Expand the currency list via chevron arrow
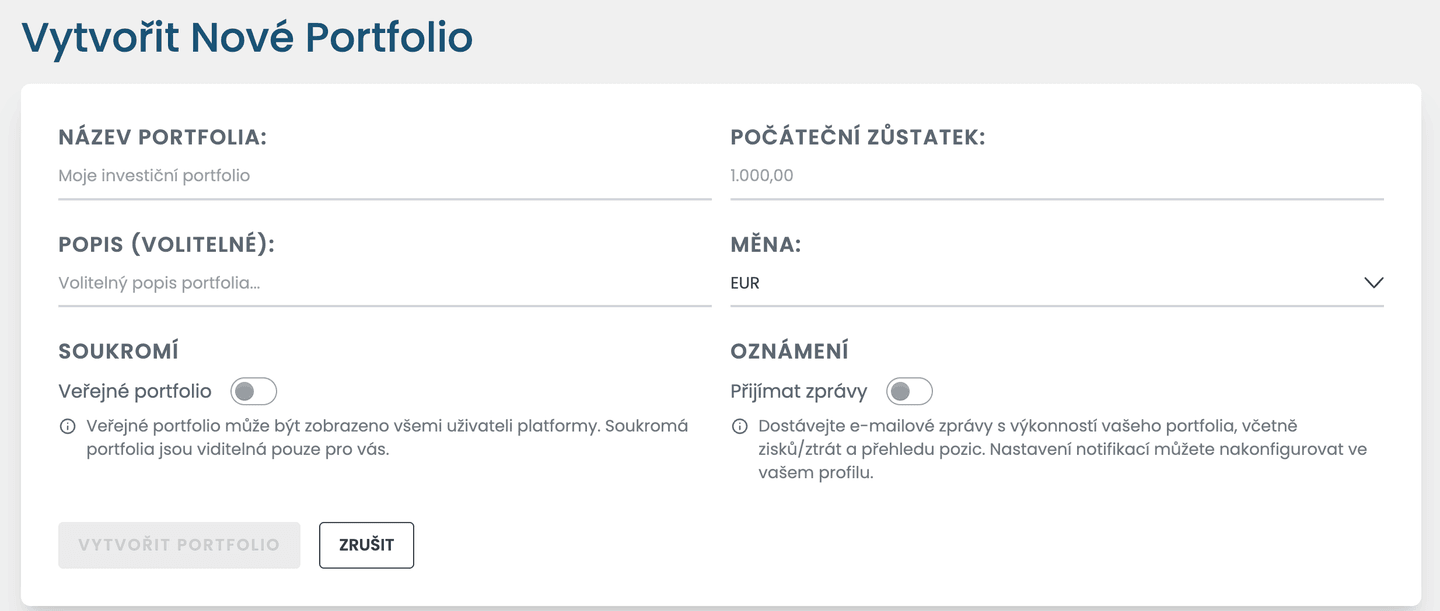The image size is (1440, 611). point(1373,282)
